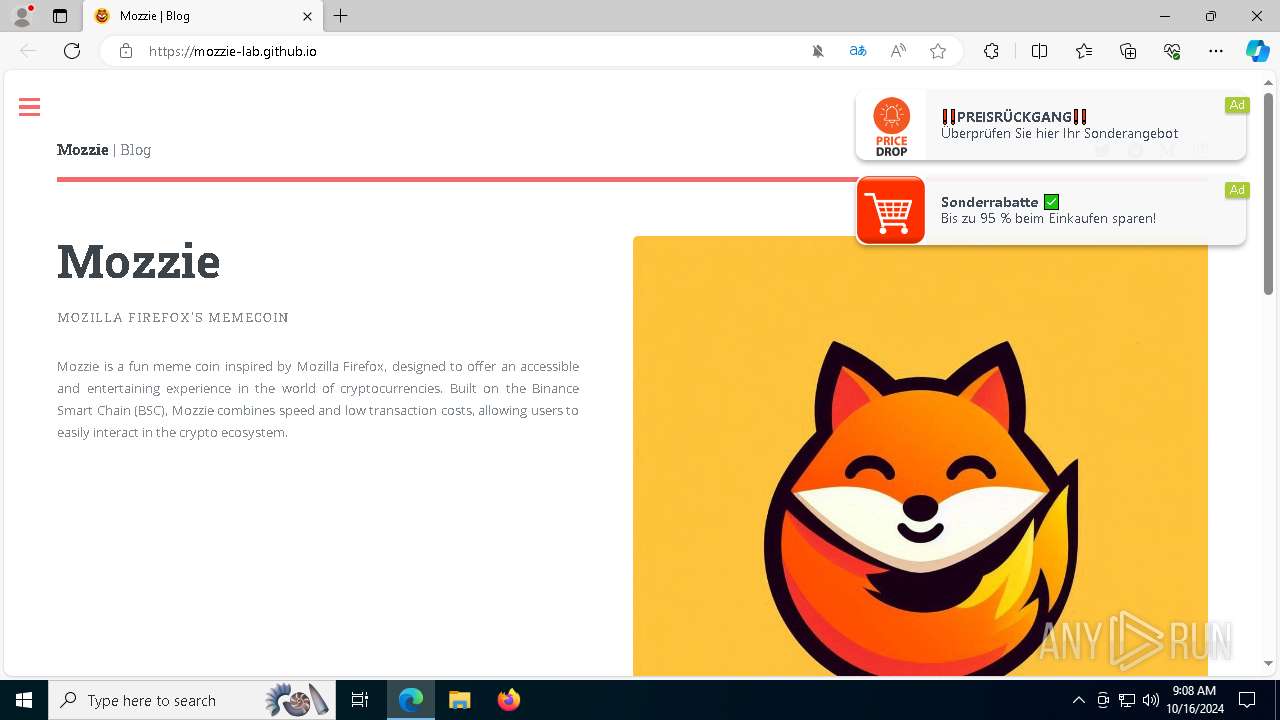1280x720 pixels.
Task: Click the Ad label on Sonderrabatte notification
Action: pyautogui.click(x=1237, y=190)
